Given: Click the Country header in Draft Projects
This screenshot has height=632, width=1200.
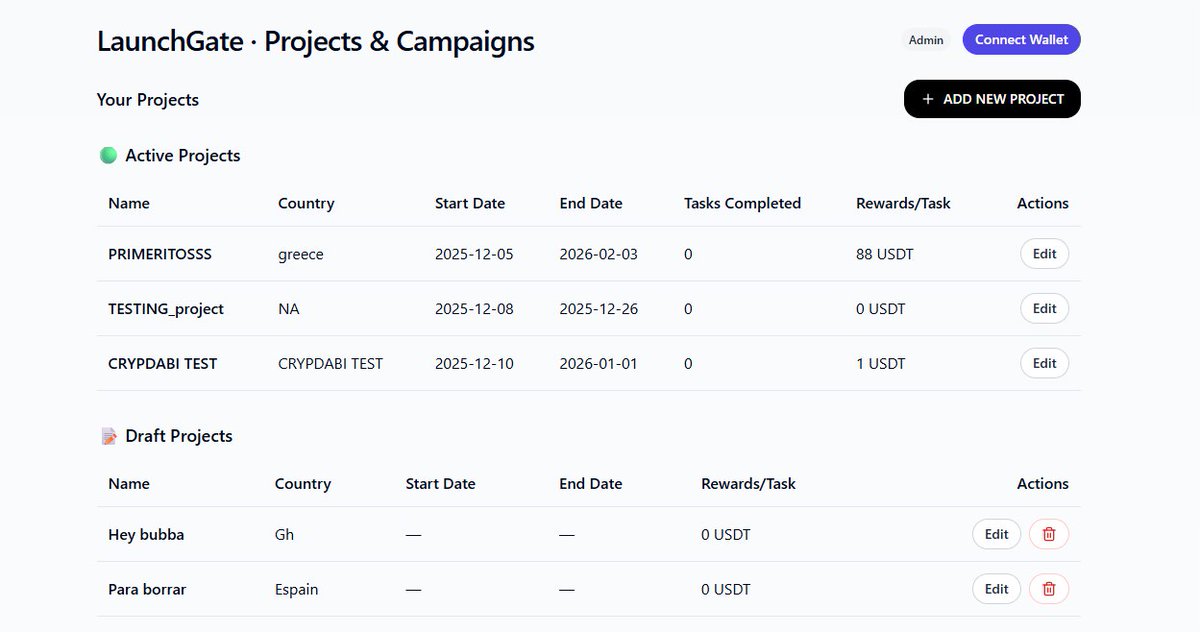Looking at the screenshot, I should pyautogui.click(x=303, y=484).
